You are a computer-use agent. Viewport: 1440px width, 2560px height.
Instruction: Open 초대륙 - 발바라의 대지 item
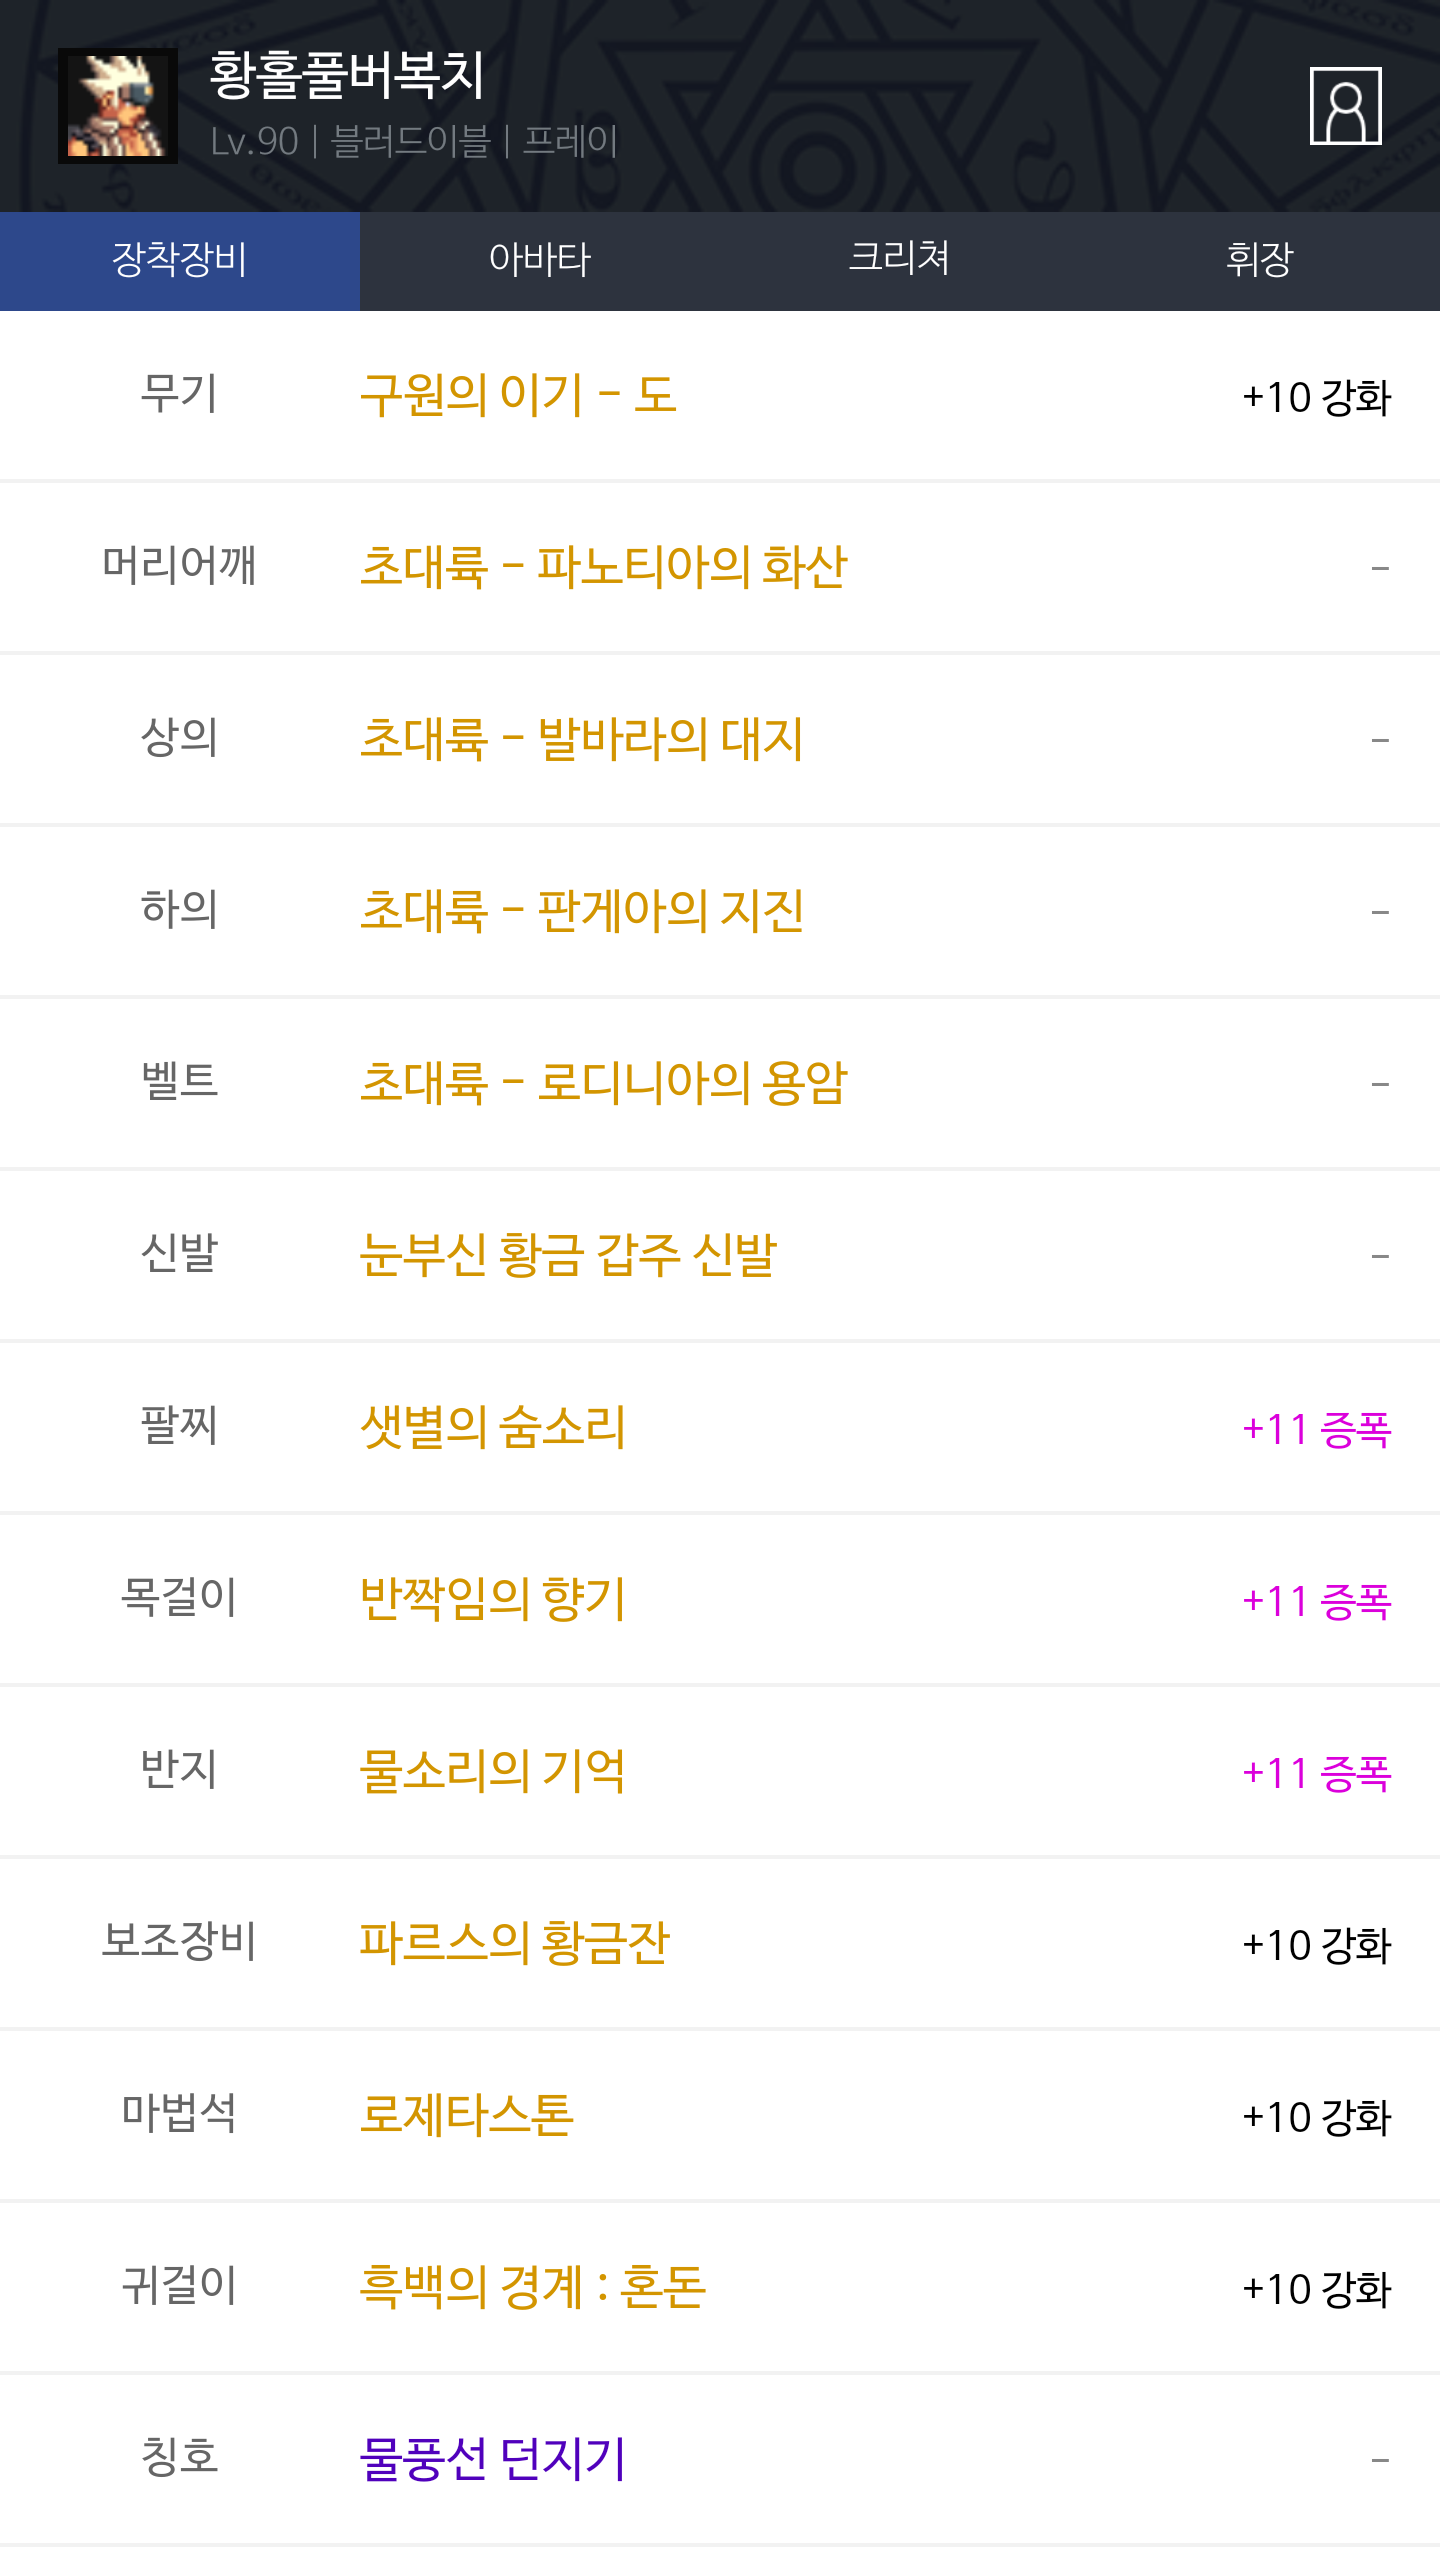coord(581,739)
